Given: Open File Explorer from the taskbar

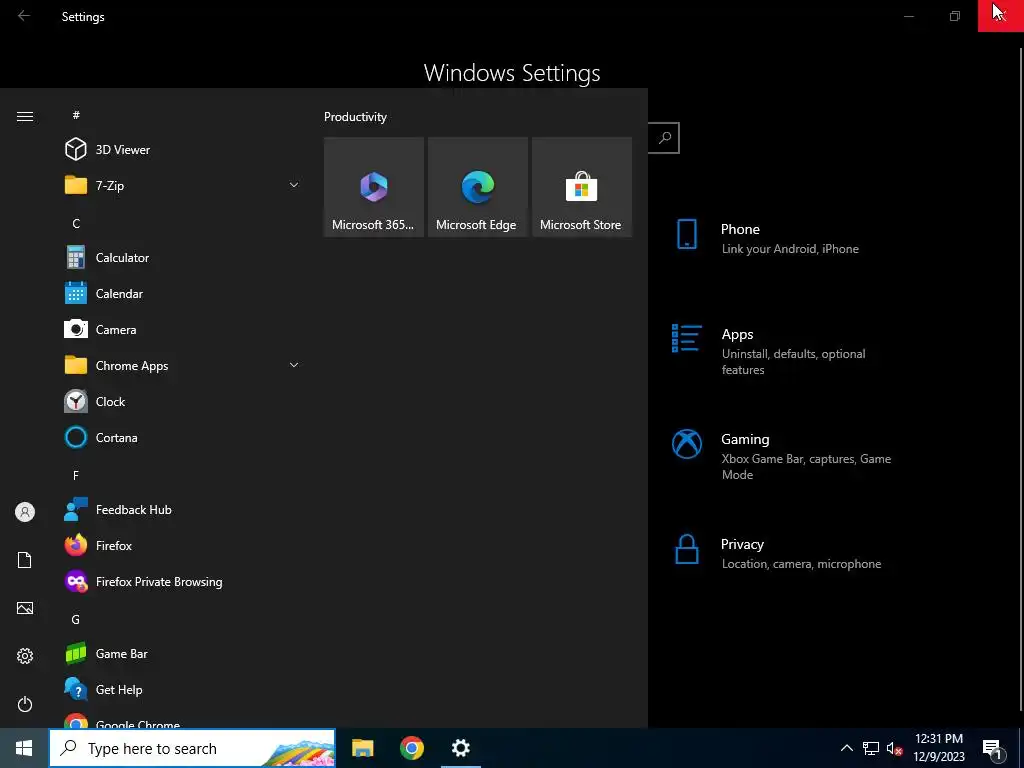Looking at the screenshot, I should [x=362, y=748].
